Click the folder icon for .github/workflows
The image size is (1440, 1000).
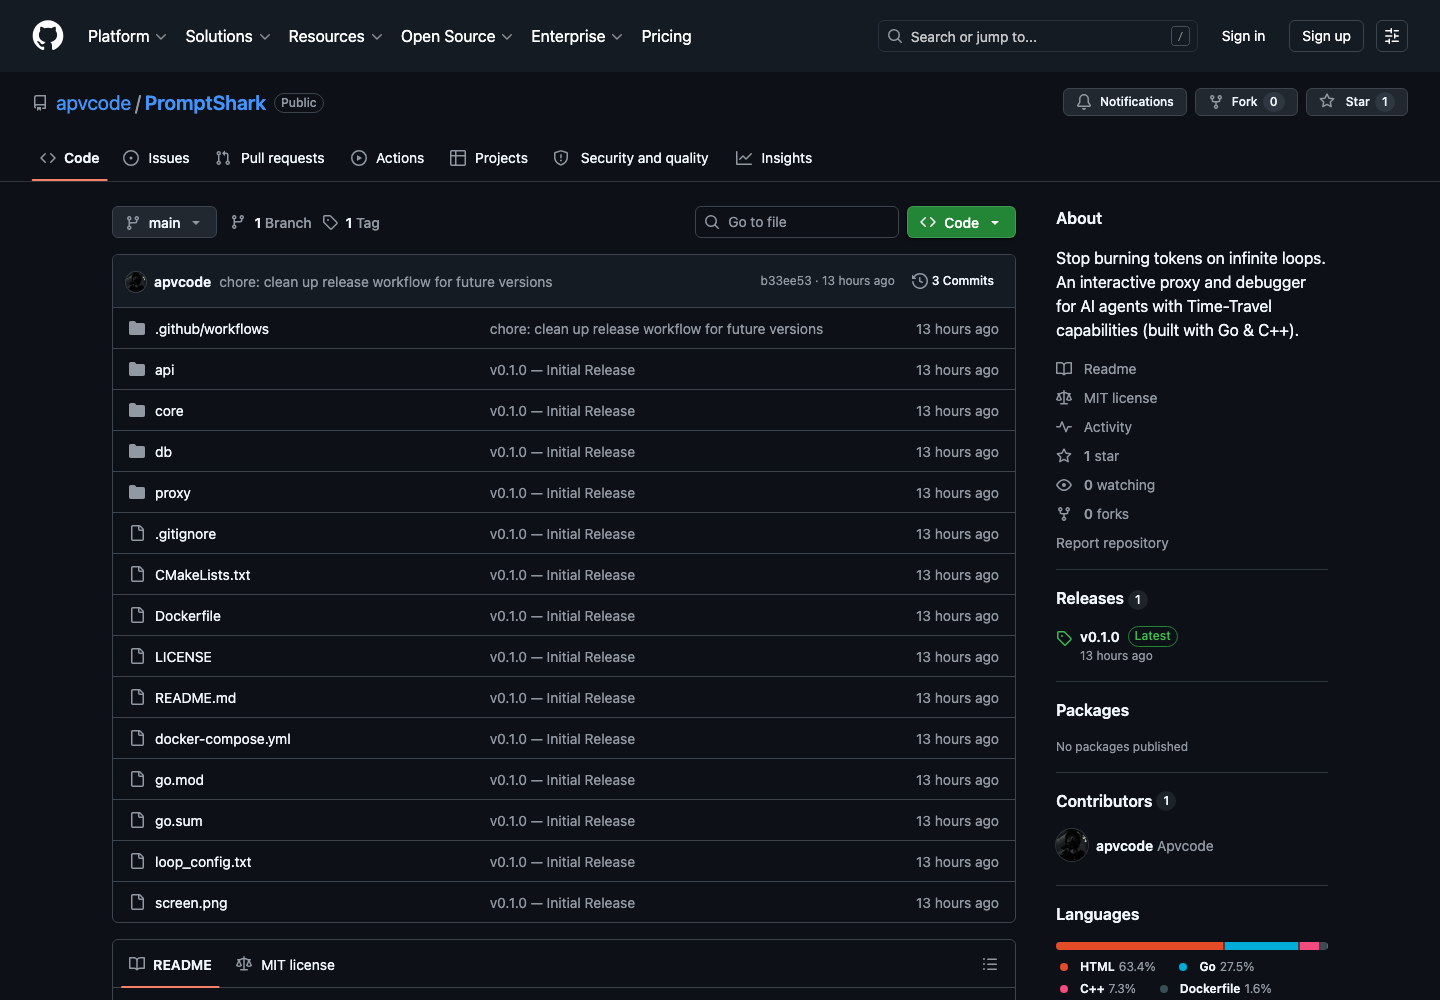(137, 328)
